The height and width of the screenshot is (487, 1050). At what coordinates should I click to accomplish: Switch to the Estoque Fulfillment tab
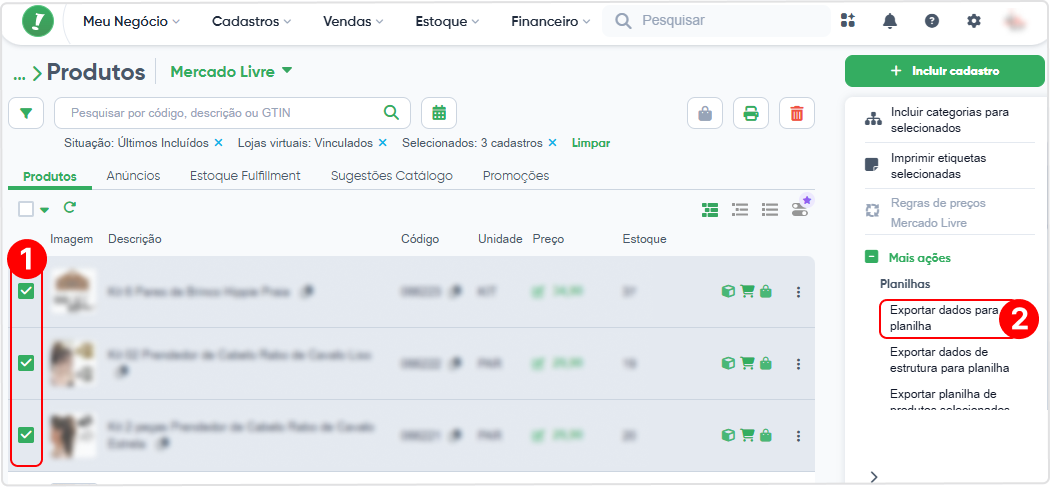tap(245, 176)
